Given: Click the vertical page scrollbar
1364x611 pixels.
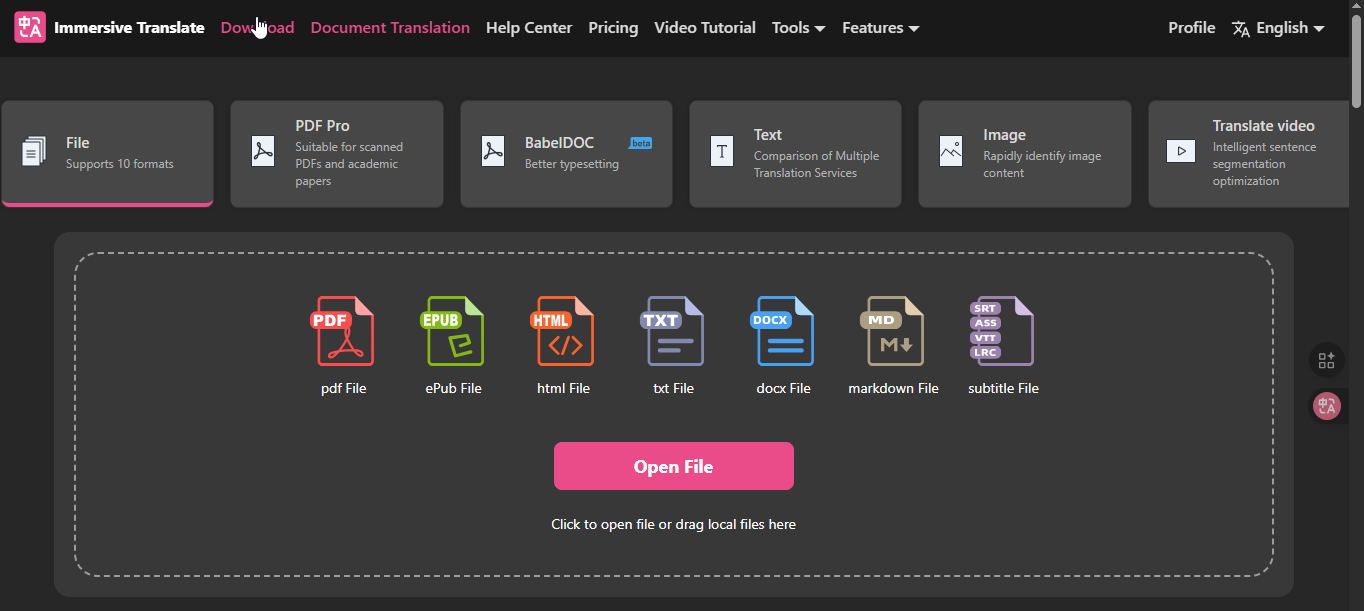Looking at the screenshot, I should click(x=1356, y=60).
